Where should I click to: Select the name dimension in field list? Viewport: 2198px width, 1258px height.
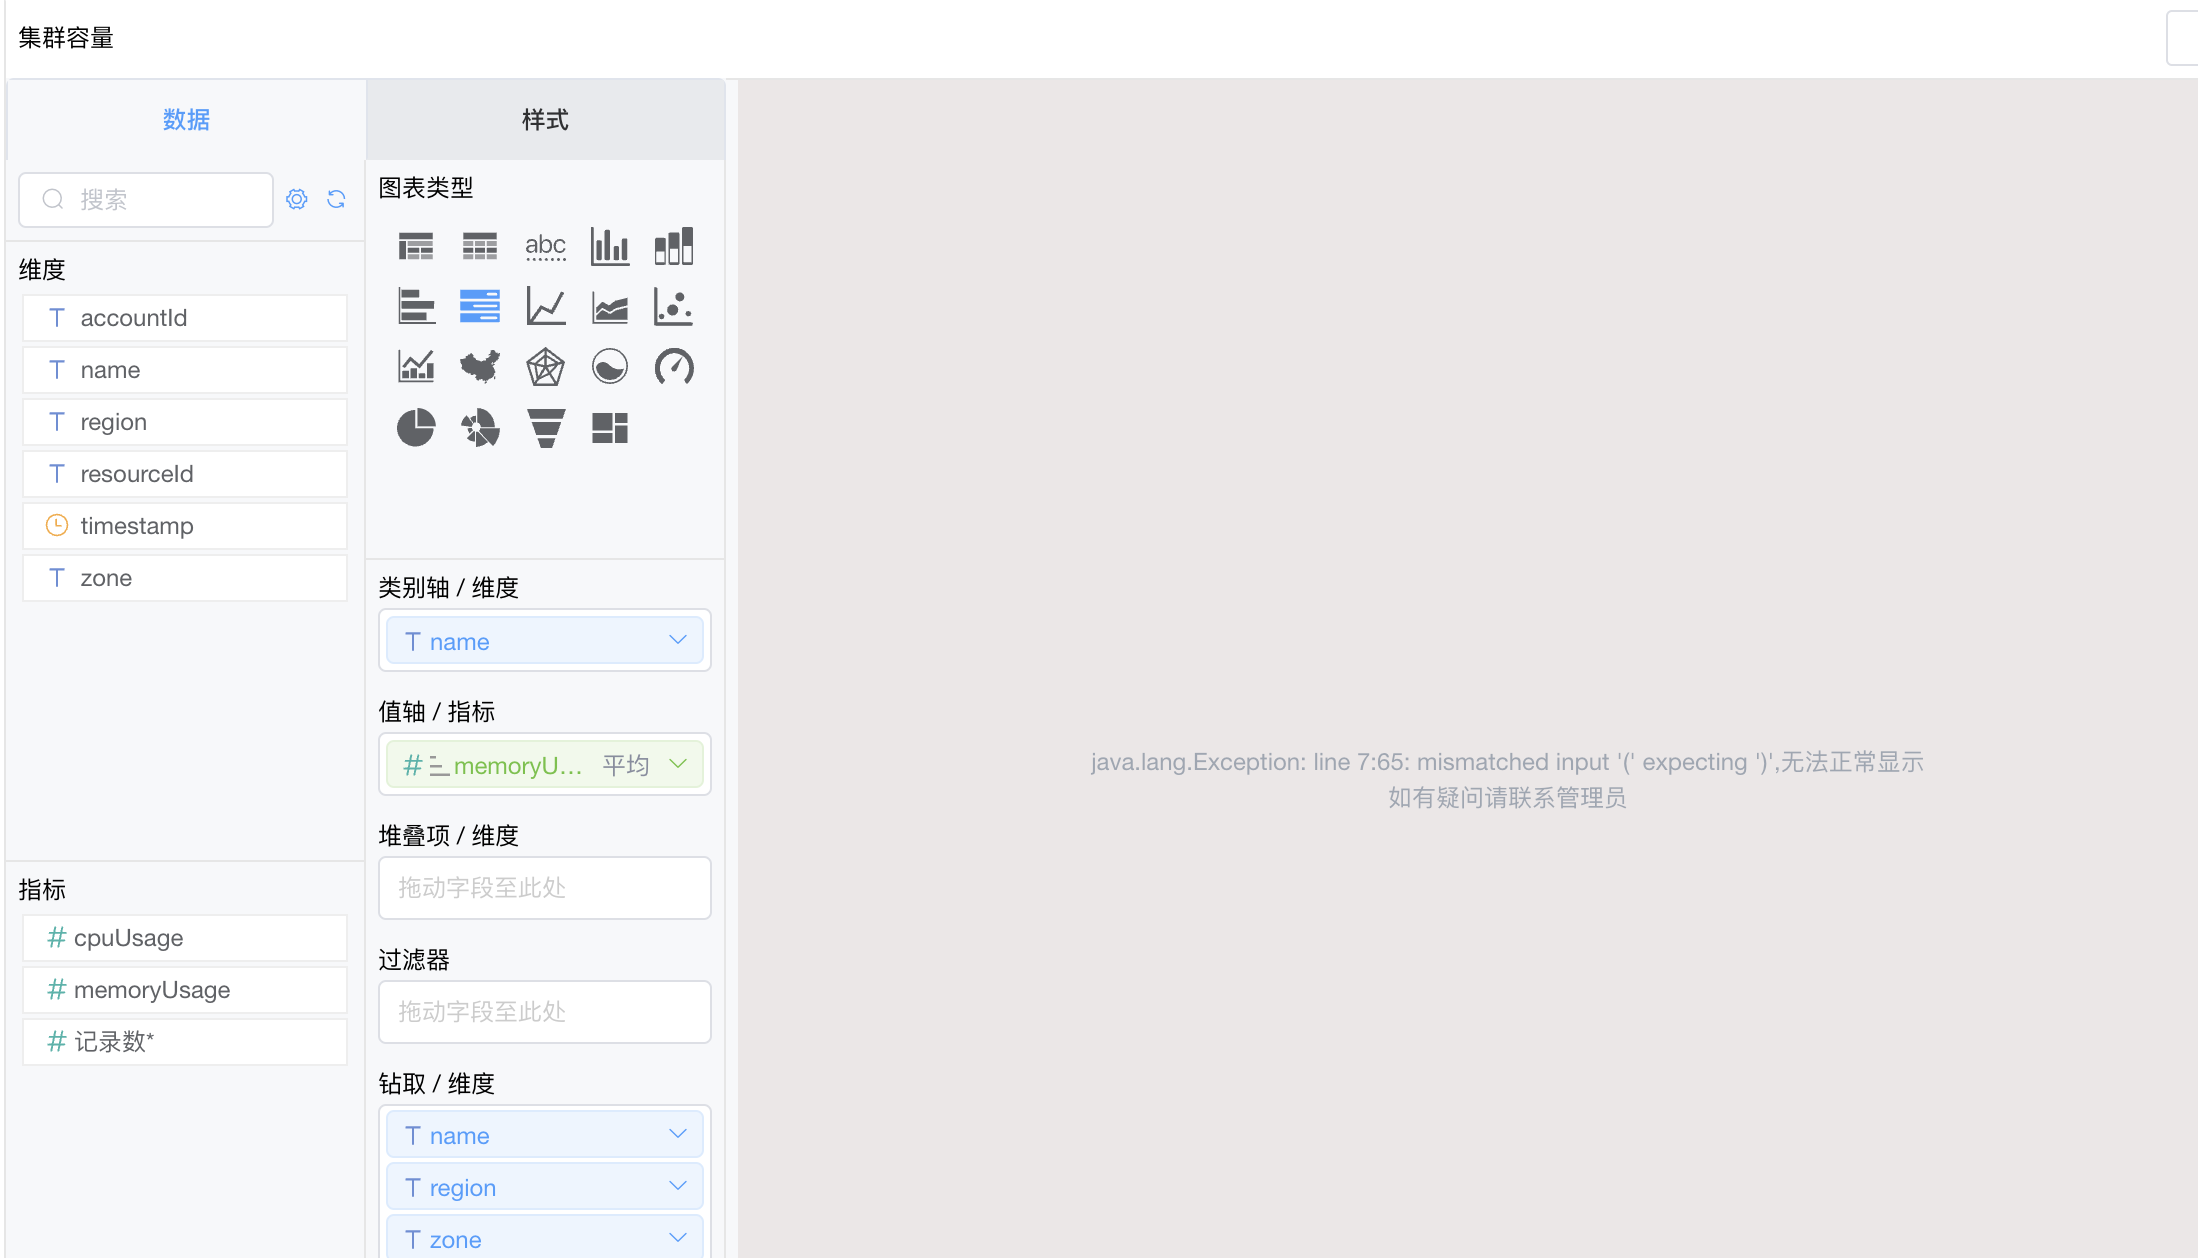click(185, 370)
